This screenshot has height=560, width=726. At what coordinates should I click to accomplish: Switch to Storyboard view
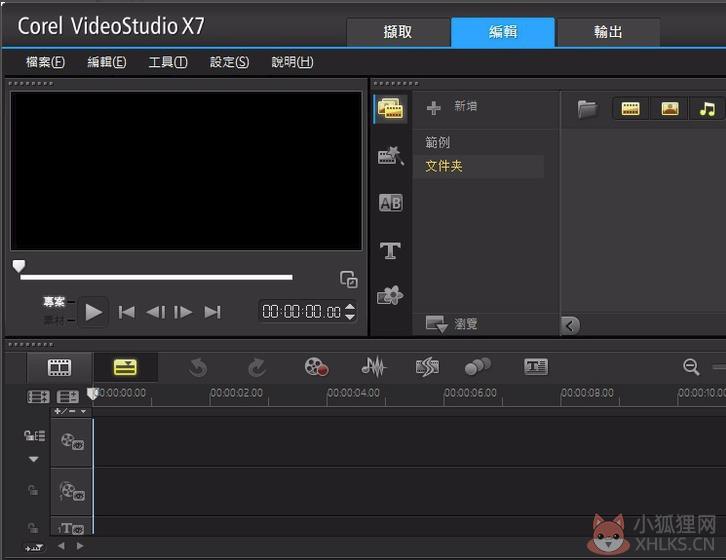60,367
